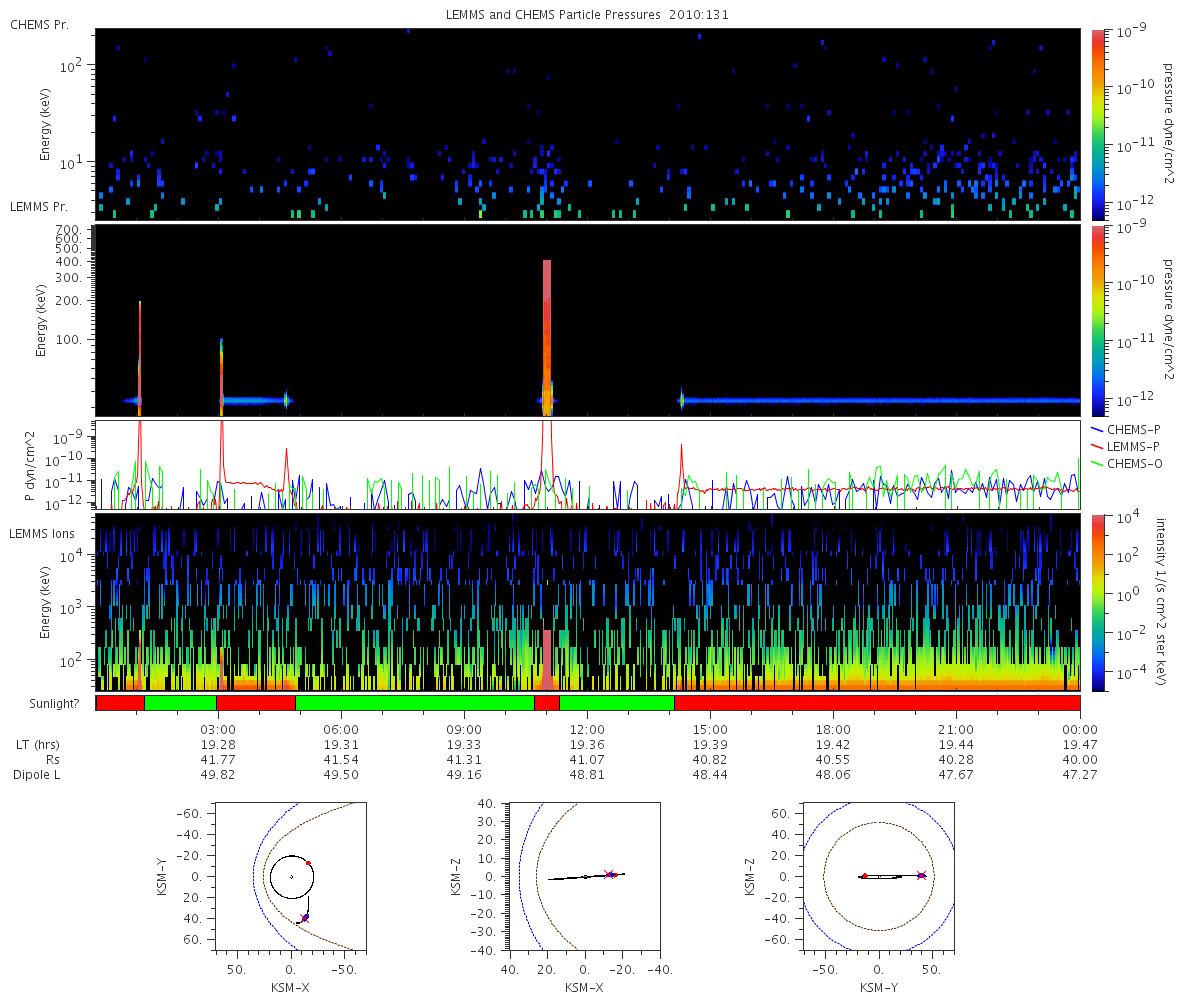The height and width of the screenshot is (1000, 1200).
Task: Click the LEMMS Ions intensity color bar
Action: (x=1097, y=602)
